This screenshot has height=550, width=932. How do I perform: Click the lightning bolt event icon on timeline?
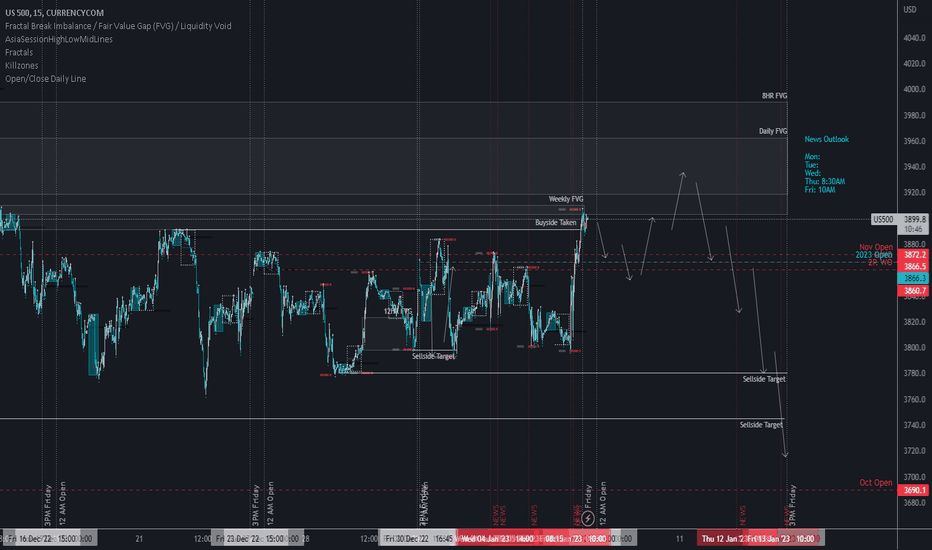point(587,518)
